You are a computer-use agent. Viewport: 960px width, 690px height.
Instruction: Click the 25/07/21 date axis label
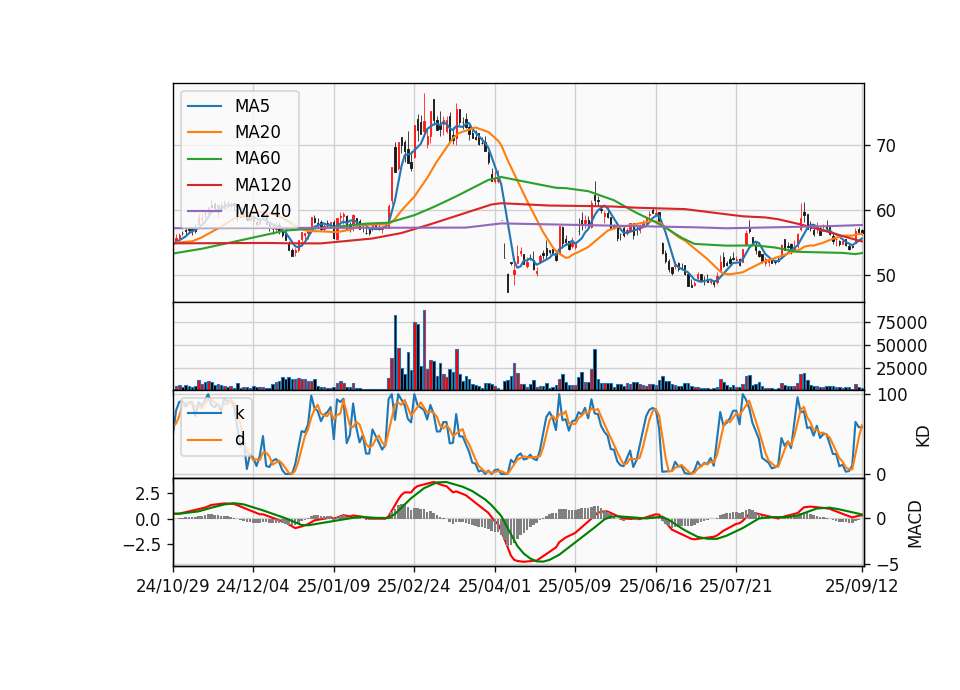click(735, 586)
